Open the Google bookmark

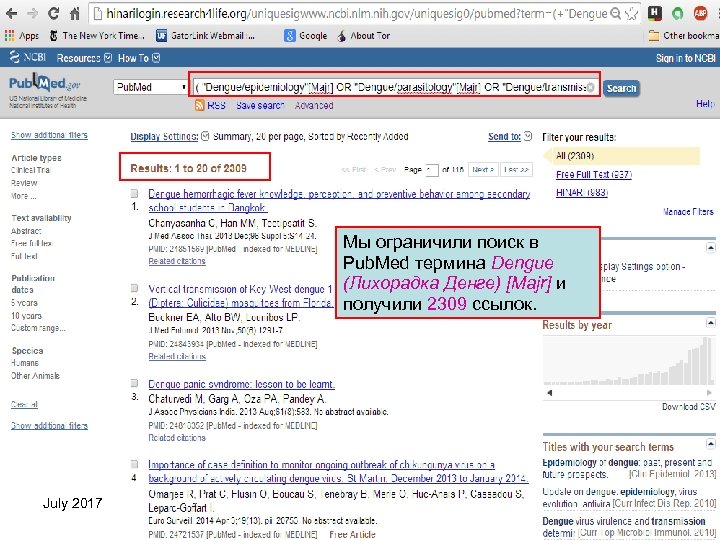(305, 35)
